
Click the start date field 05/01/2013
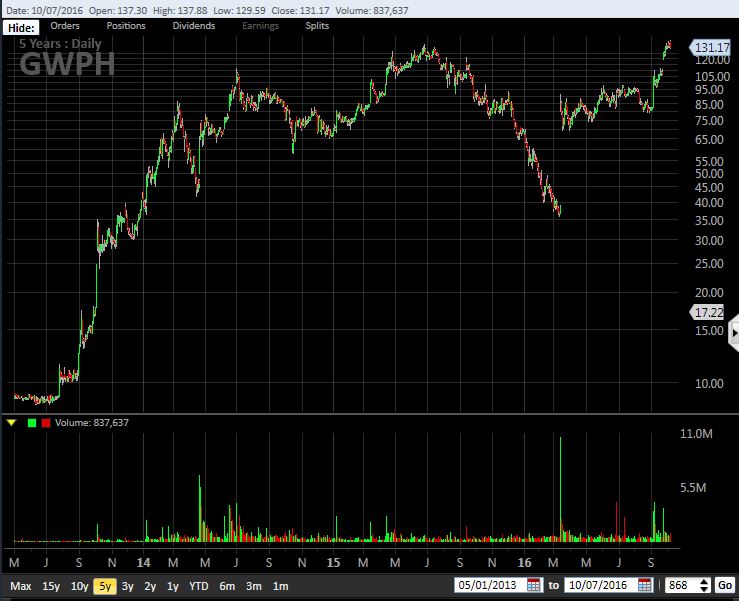[x=489, y=586]
